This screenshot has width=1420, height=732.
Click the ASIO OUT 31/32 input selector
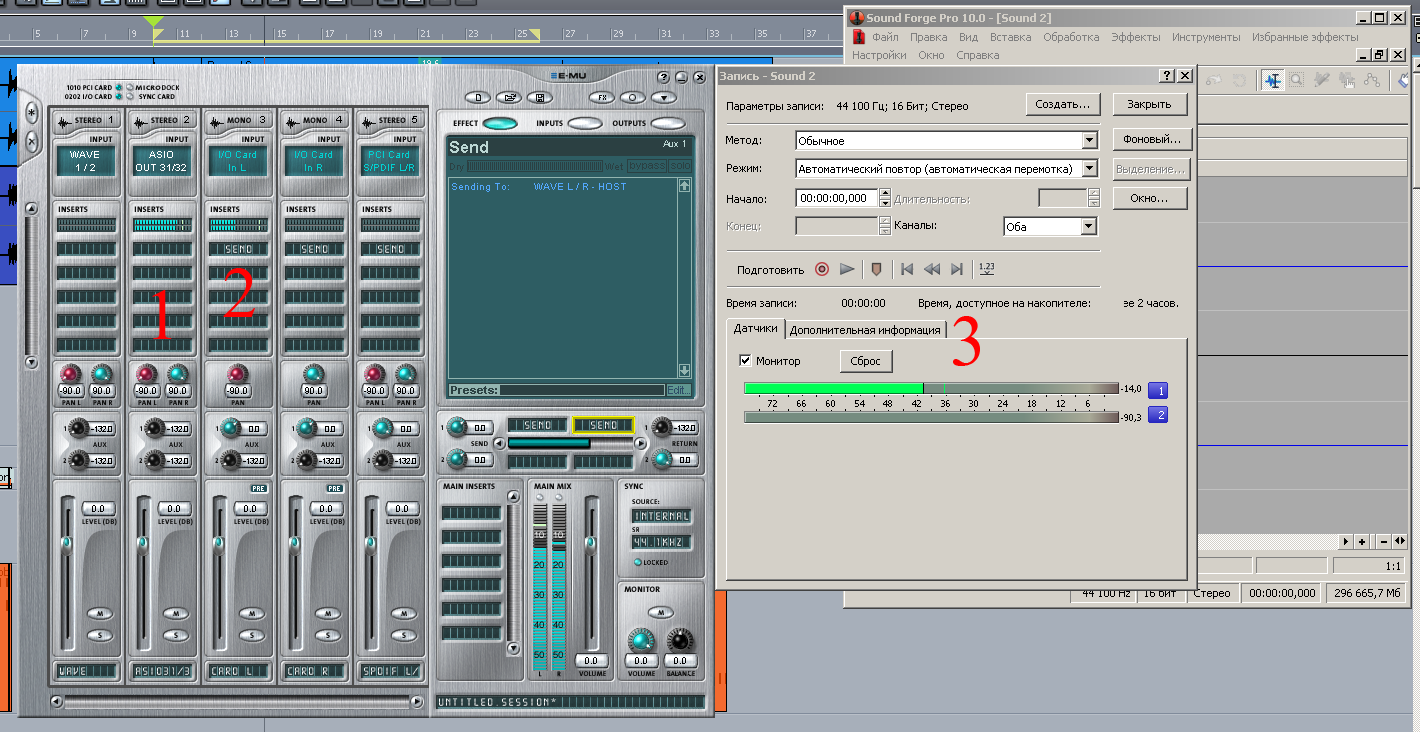pyautogui.click(x=161, y=161)
